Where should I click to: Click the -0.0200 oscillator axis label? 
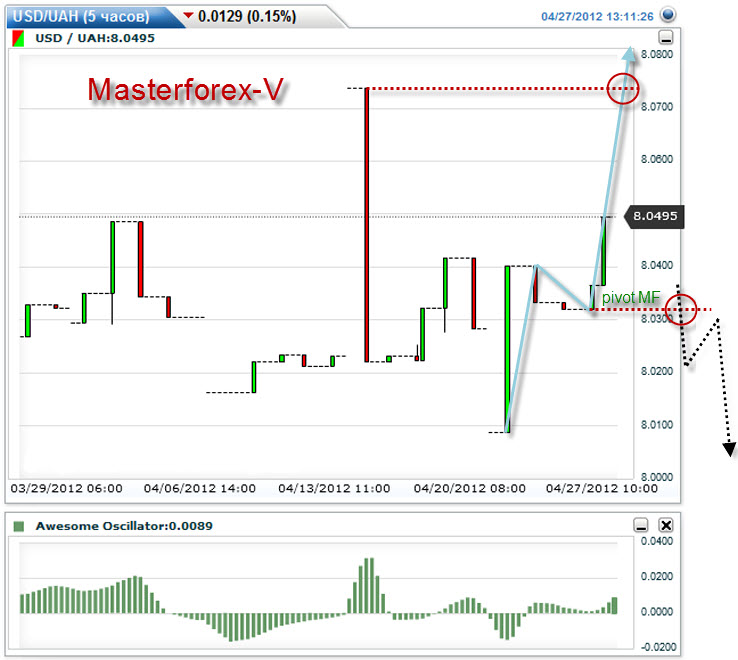coord(657,647)
